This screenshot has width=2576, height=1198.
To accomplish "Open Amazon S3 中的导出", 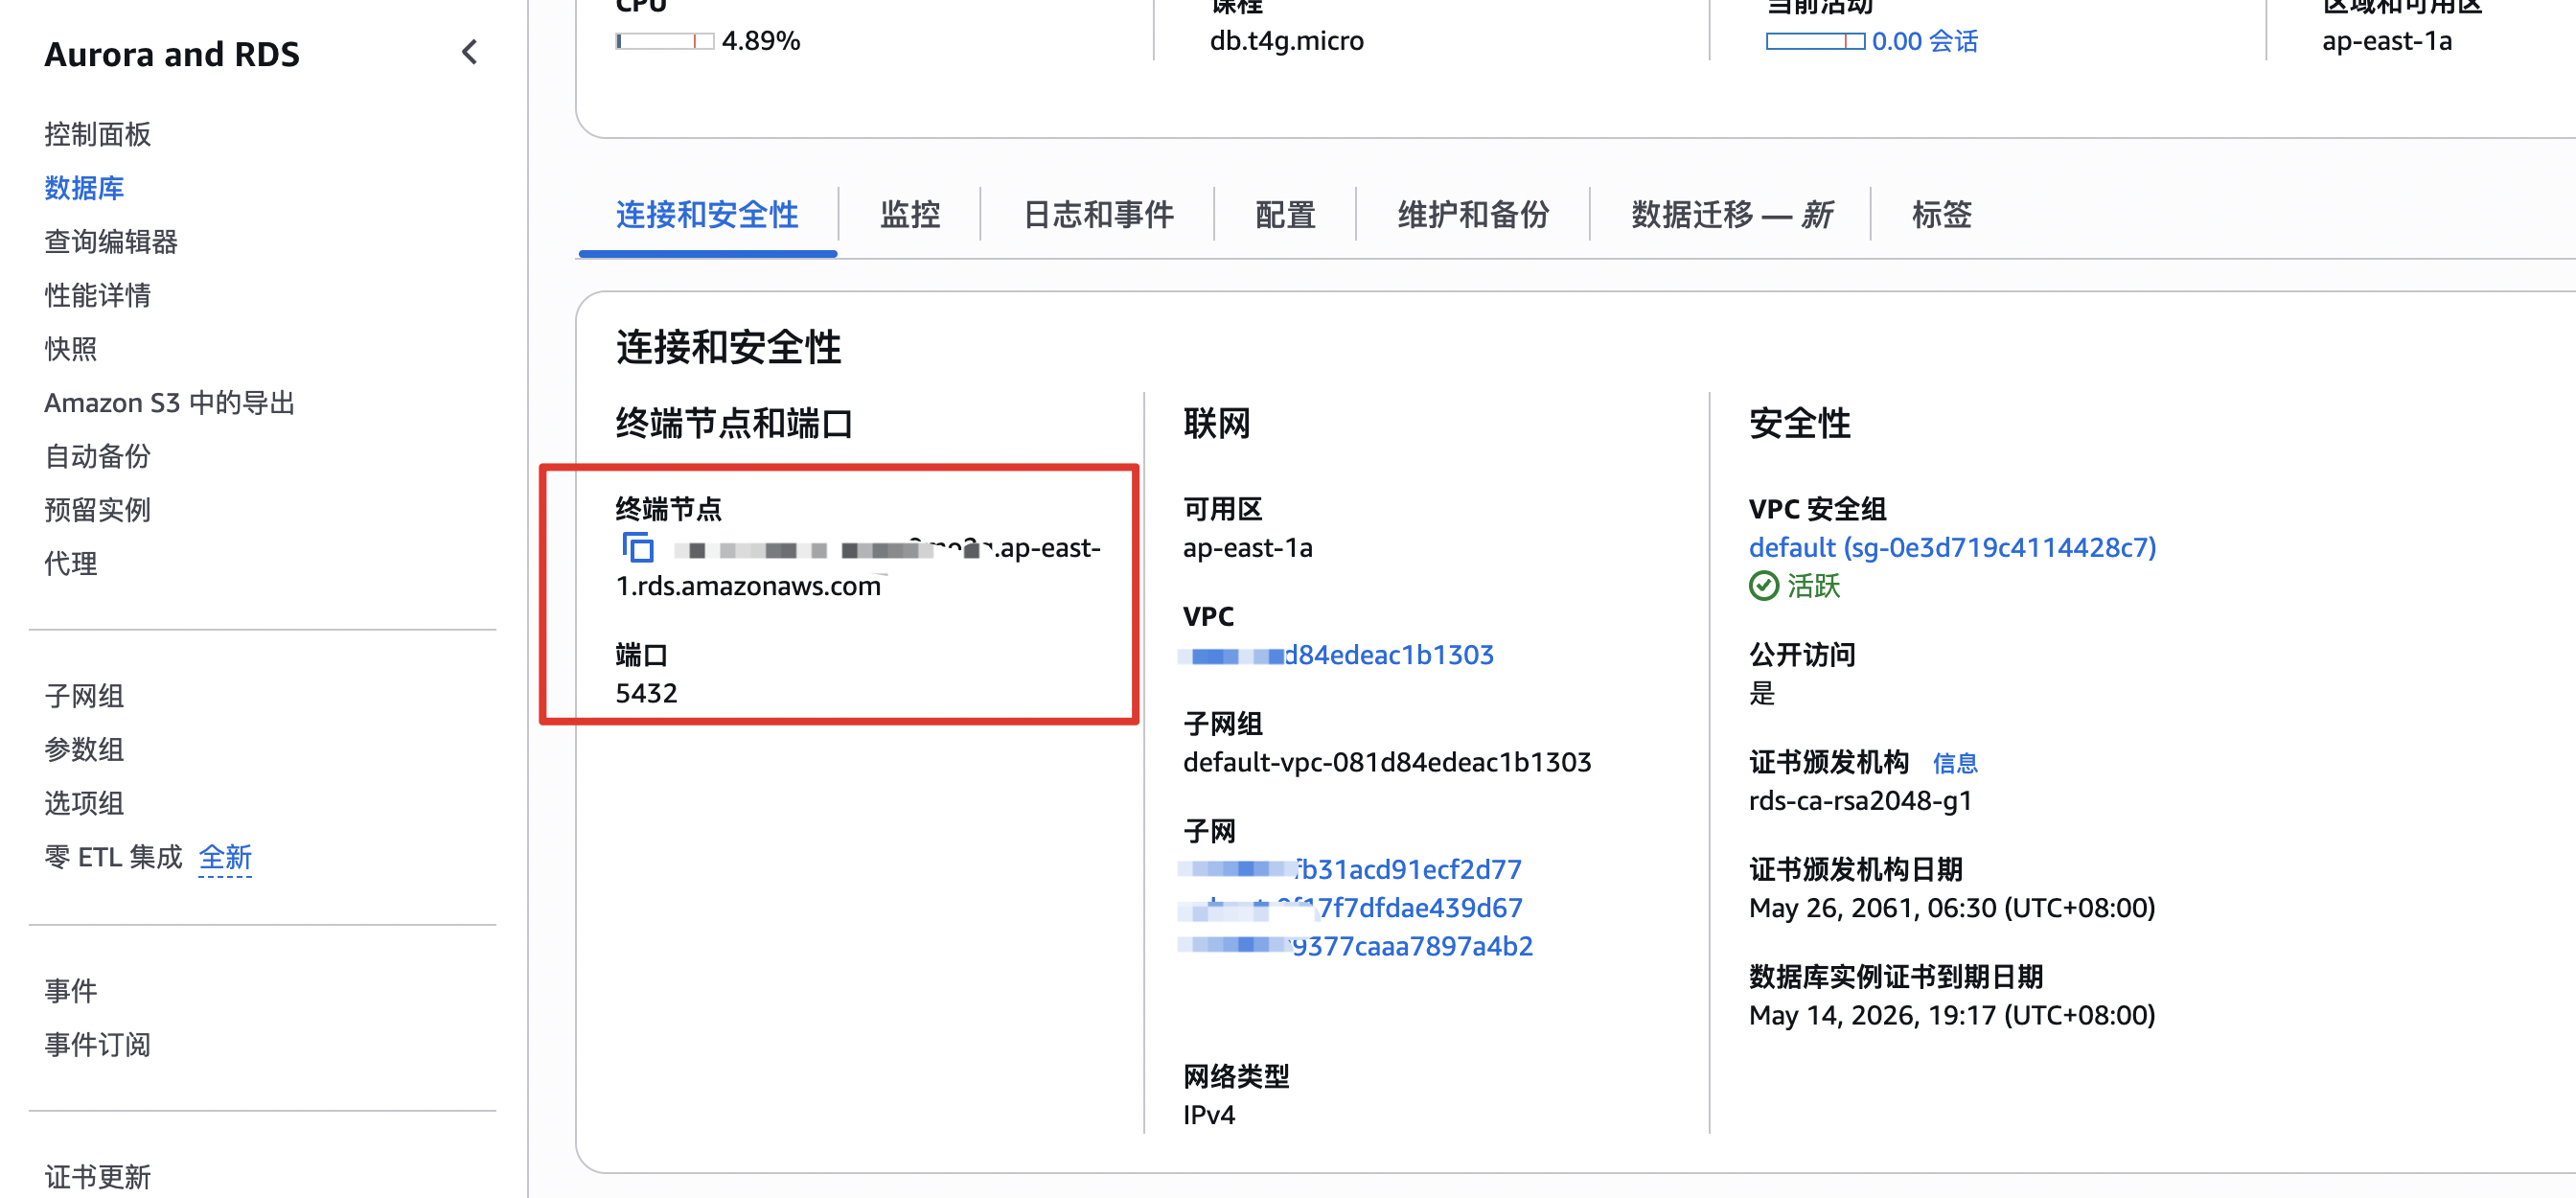I will point(170,403).
